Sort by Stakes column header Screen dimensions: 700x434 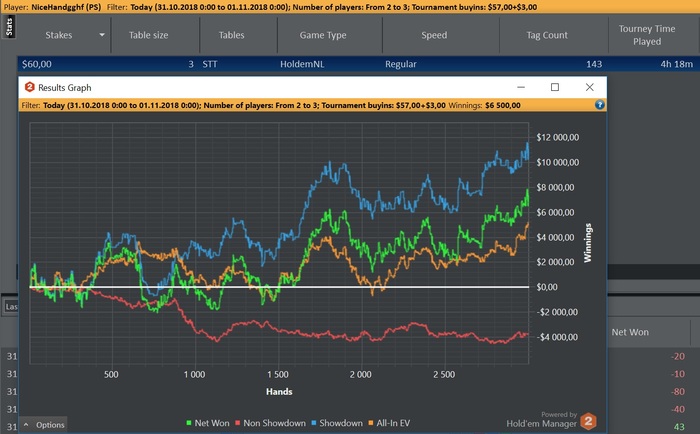click(58, 35)
